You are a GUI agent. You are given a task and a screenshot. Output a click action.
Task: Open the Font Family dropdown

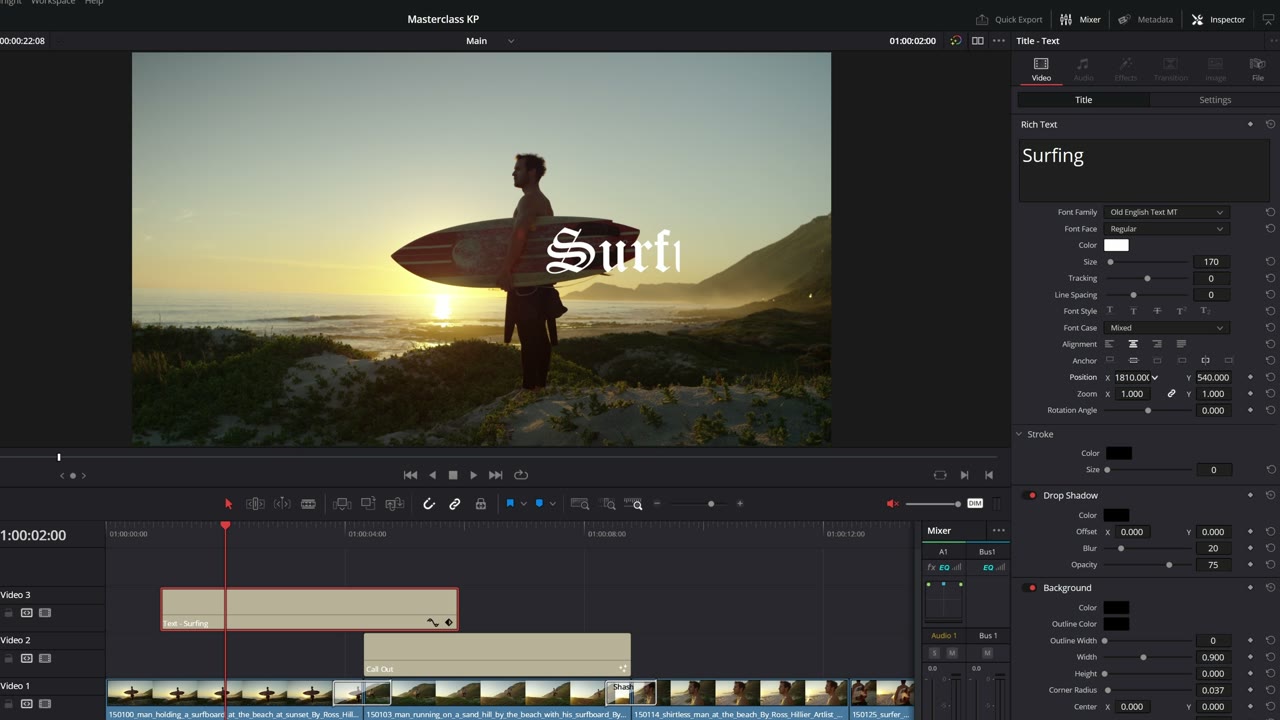(x=1166, y=212)
